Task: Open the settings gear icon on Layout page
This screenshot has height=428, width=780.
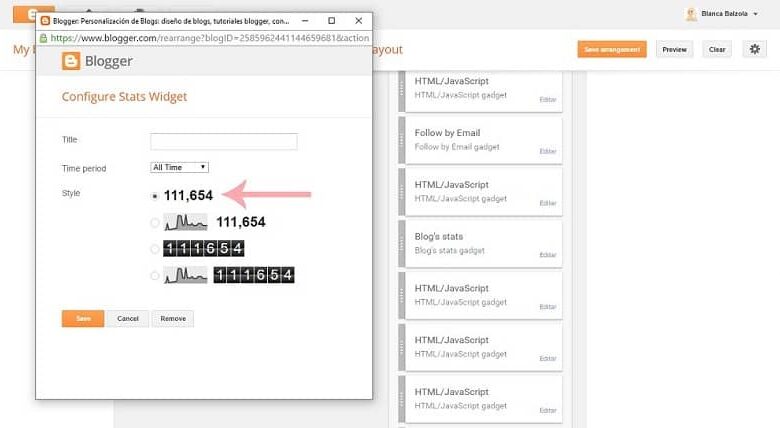Action: point(755,49)
